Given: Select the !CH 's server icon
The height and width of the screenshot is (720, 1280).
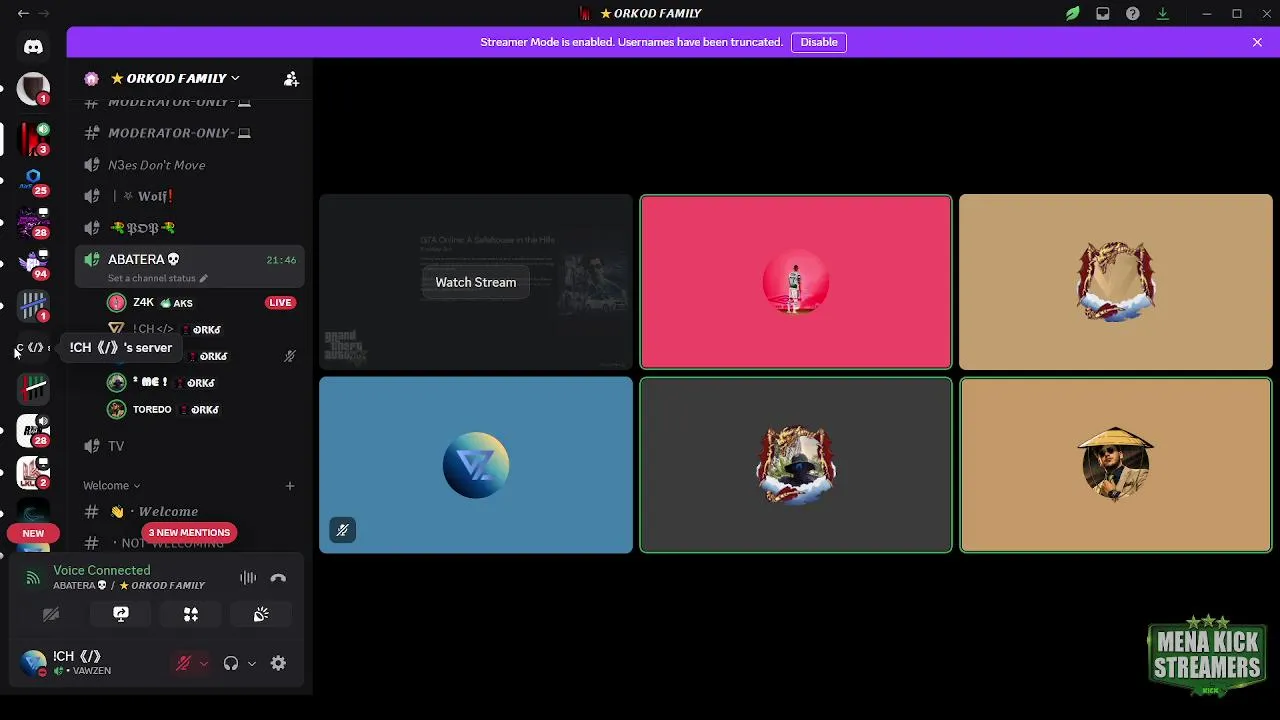Looking at the screenshot, I should (33, 348).
